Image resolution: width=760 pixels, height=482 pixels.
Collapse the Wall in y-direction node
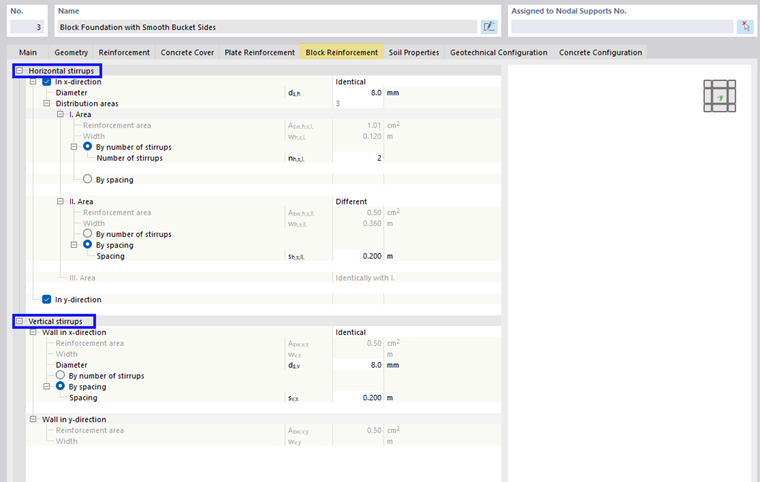pos(33,419)
